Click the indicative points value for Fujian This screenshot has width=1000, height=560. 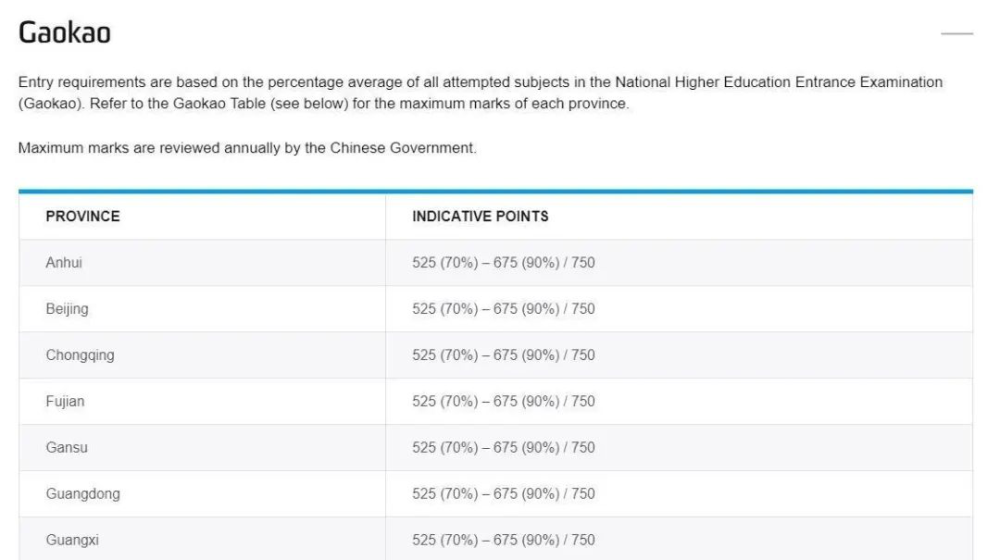503,401
